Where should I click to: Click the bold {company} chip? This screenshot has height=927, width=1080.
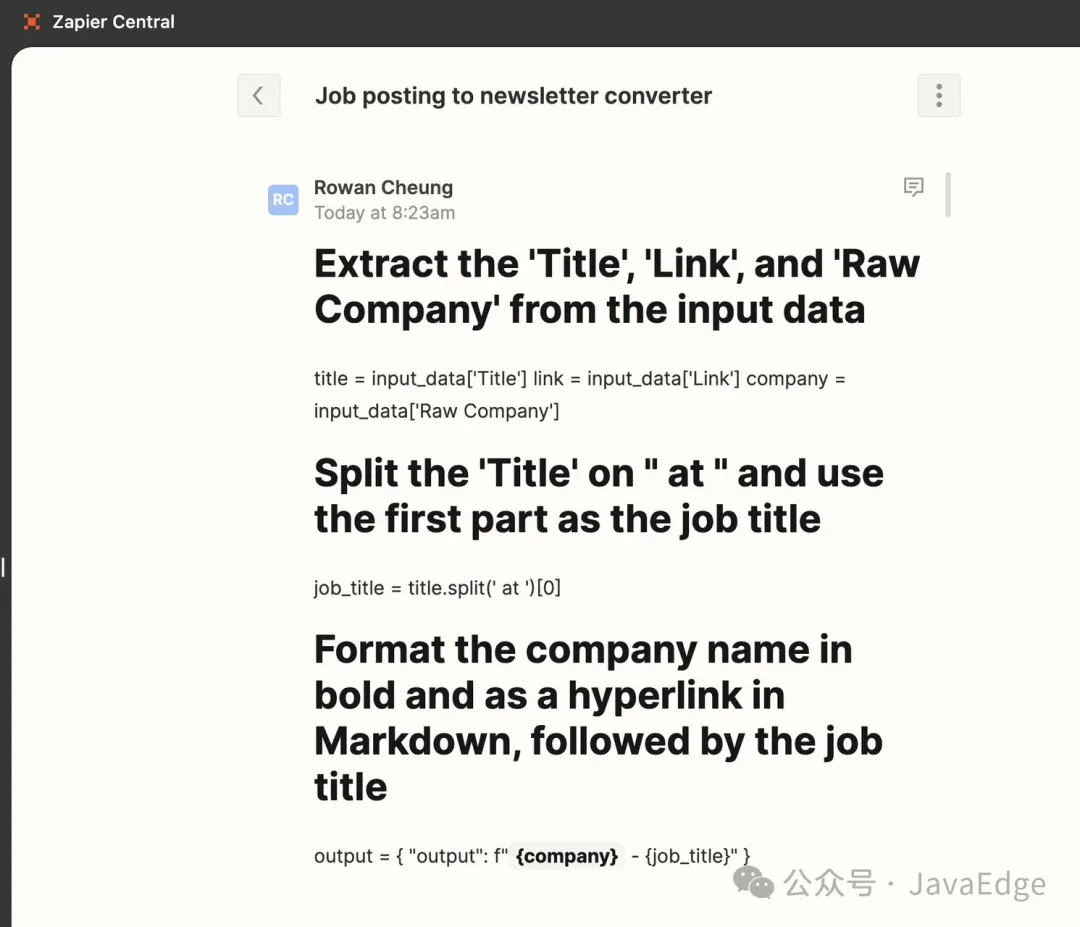(x=568, y=856)
